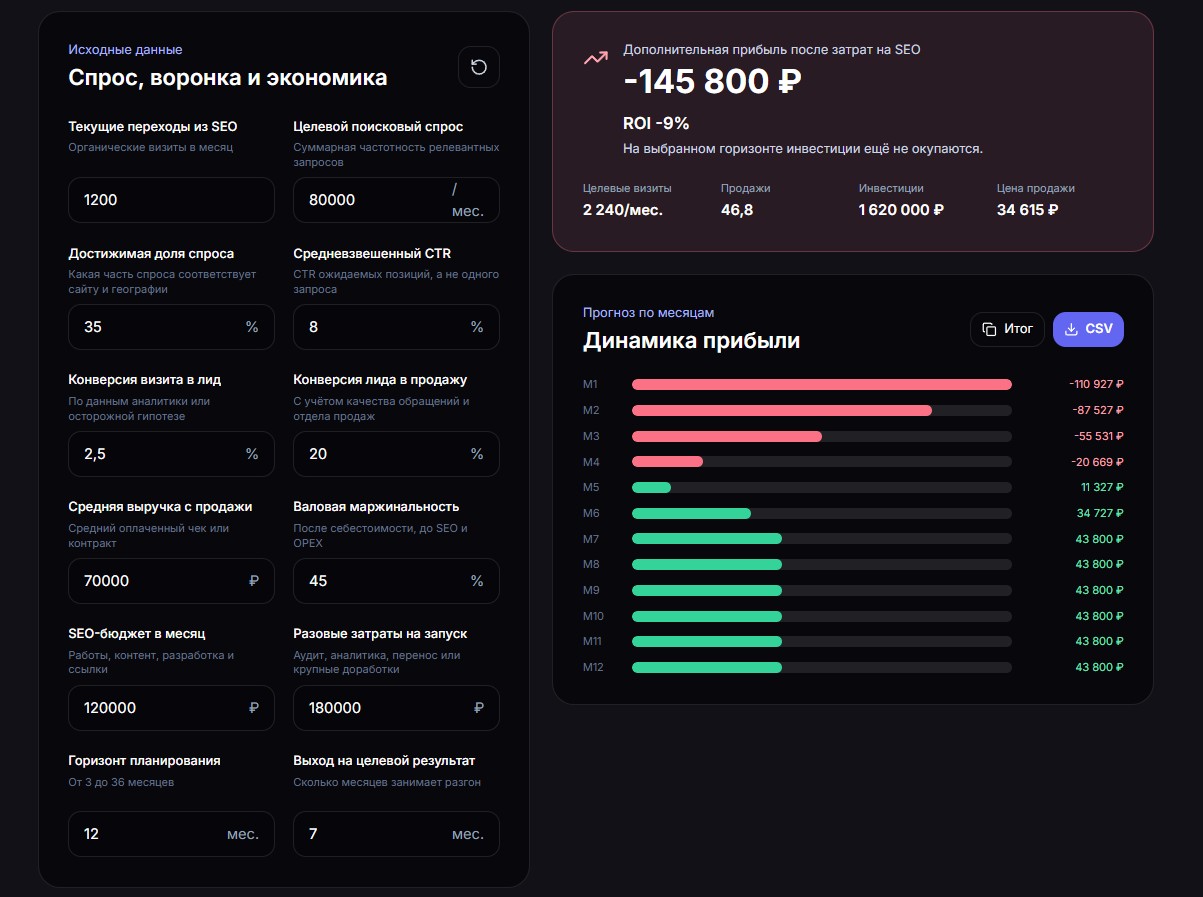Click the M6 value 34 727 ₽

[x=1100, y=513]
